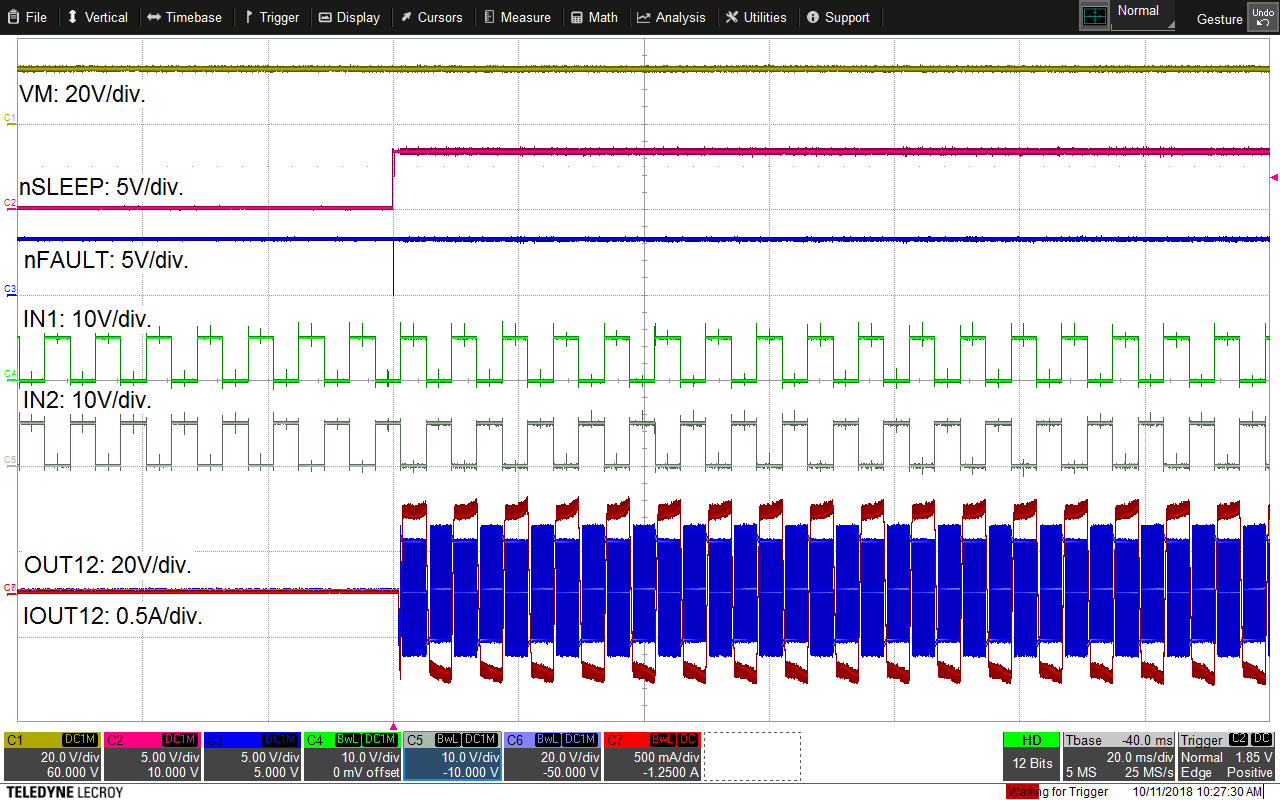Select the C5 channel descriptor box
1280x800 pixels.
click(452, 755)
